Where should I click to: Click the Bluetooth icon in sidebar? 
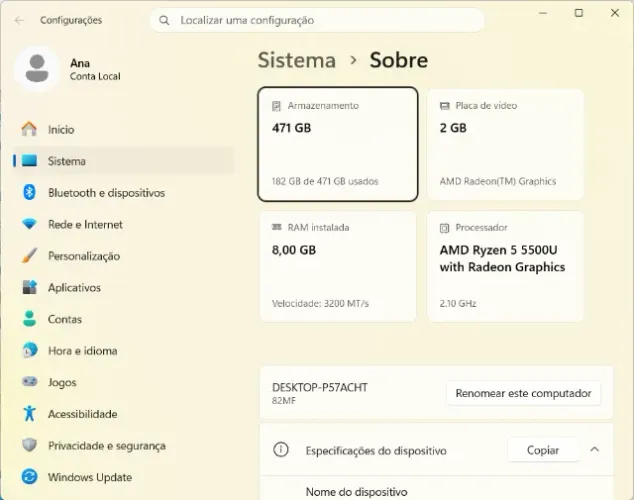click(x=29, y=192)
